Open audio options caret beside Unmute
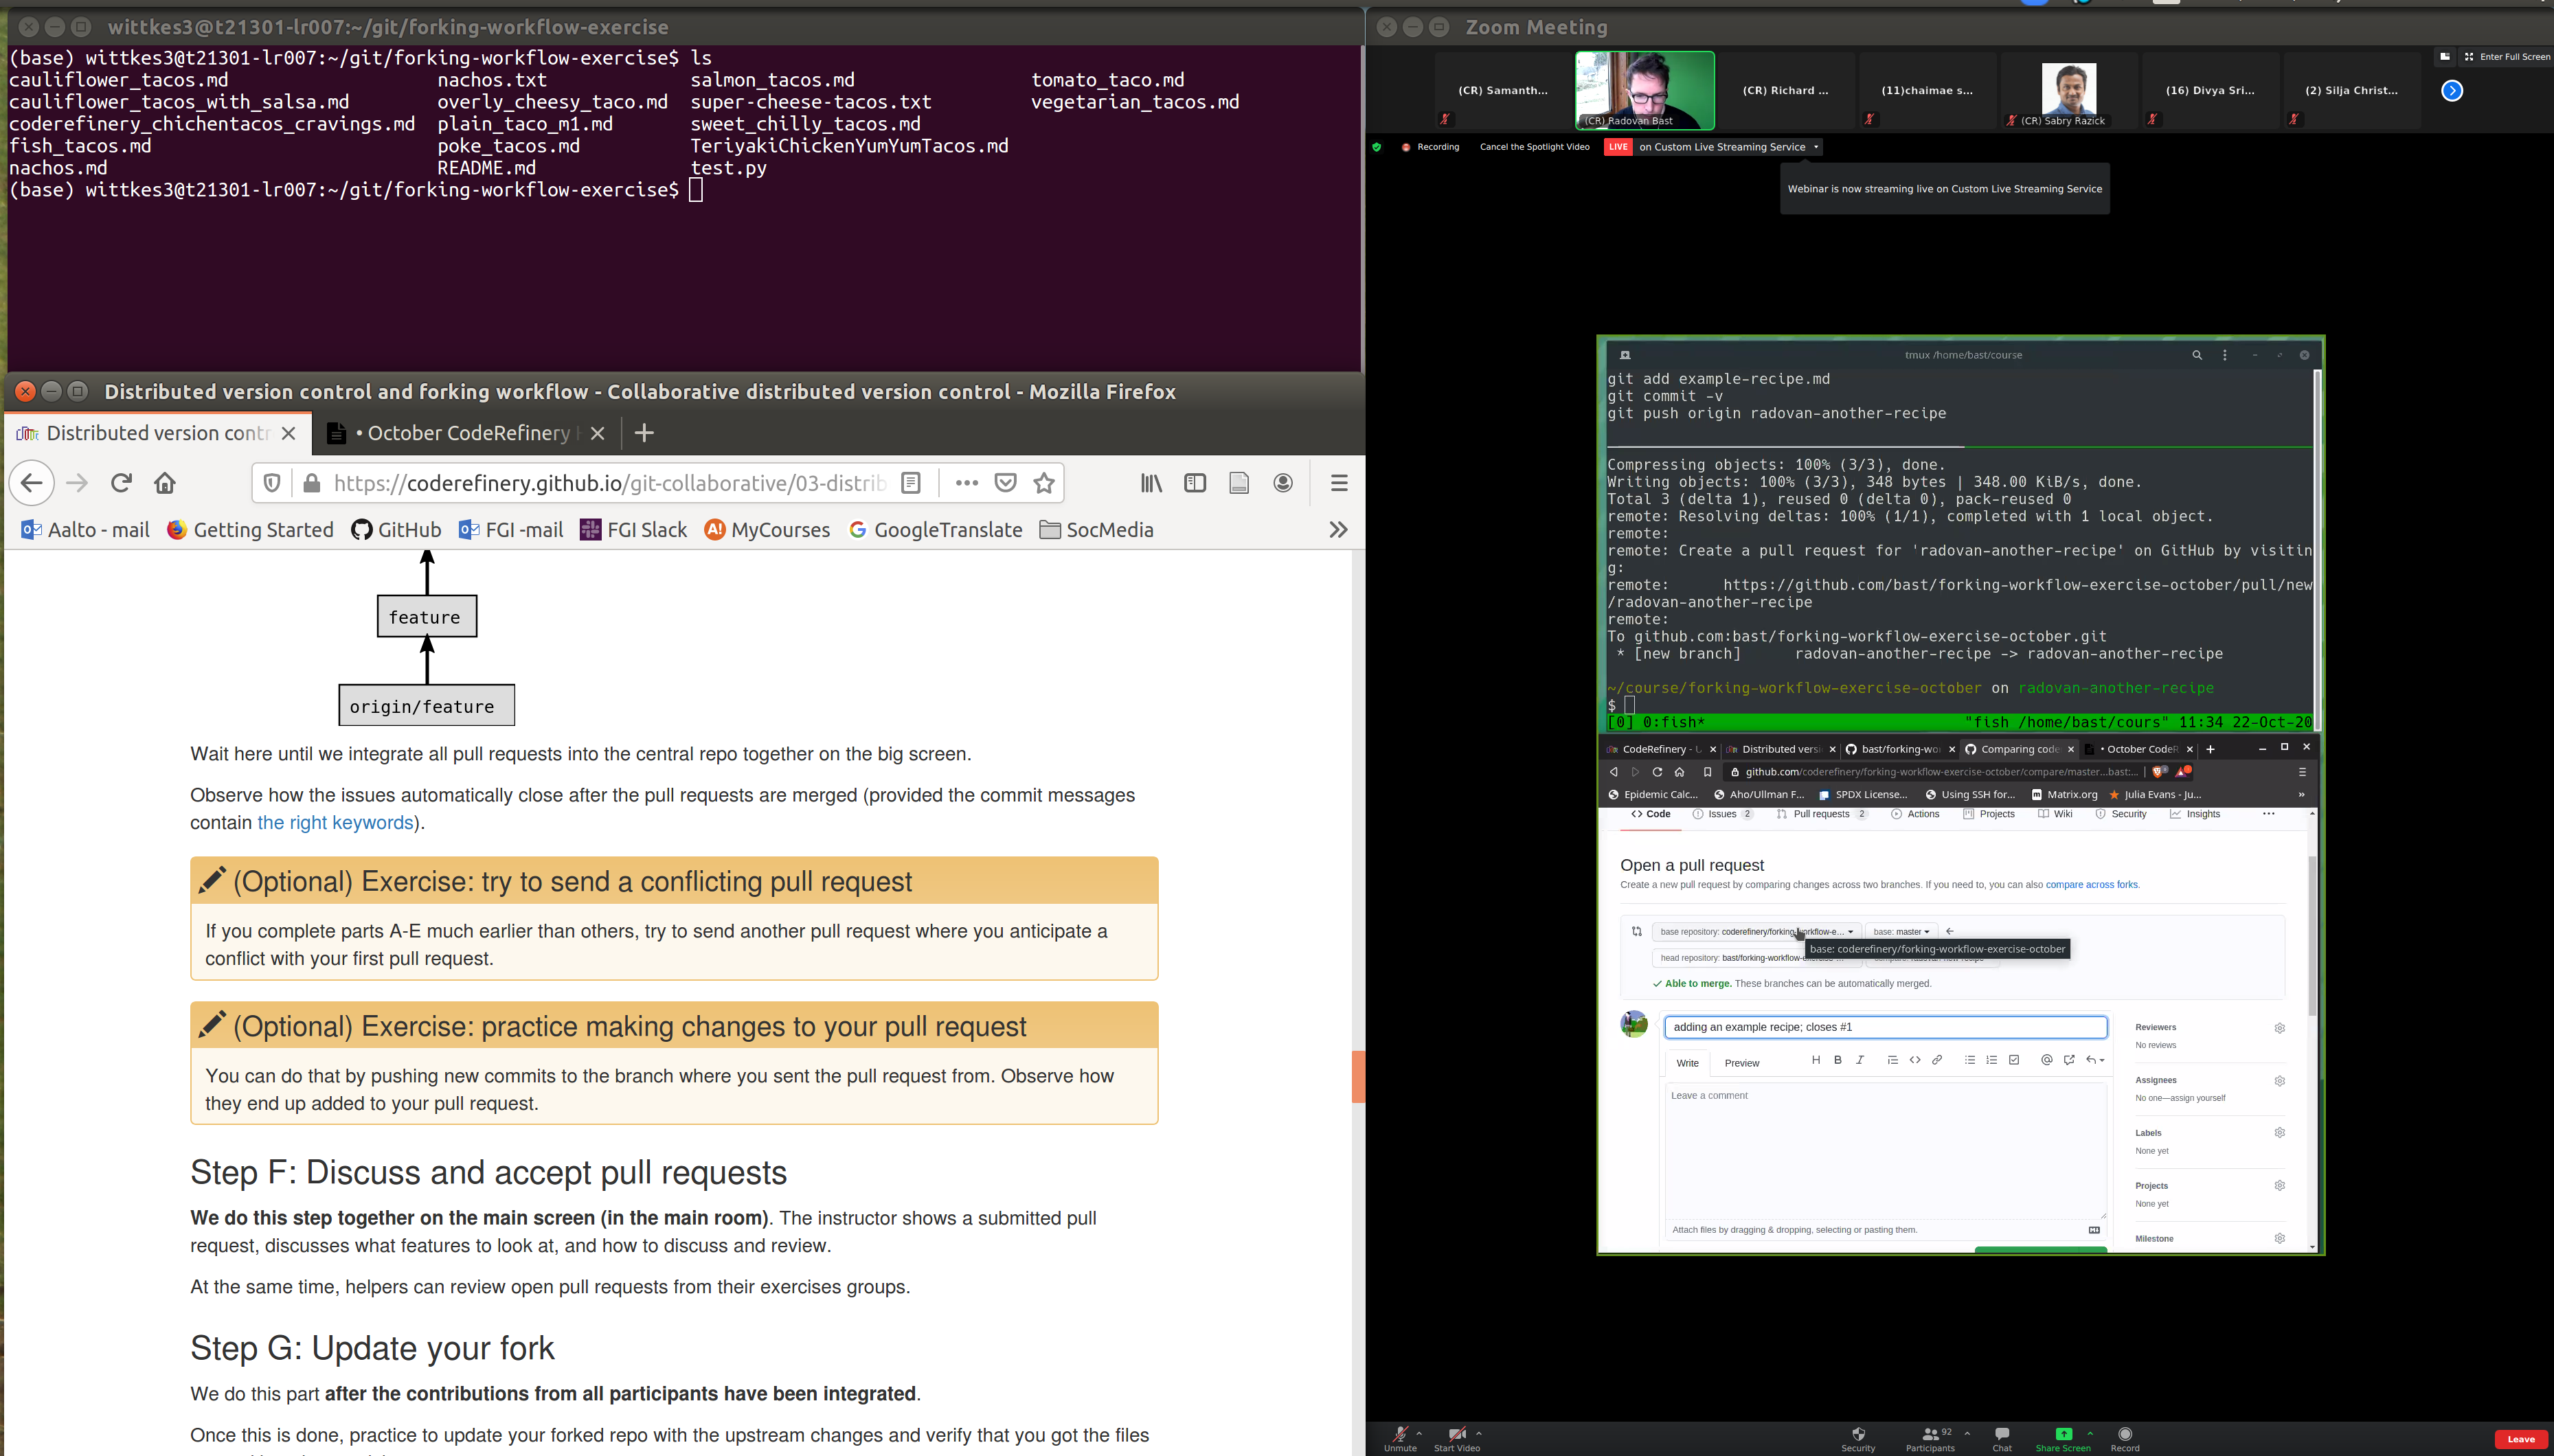This screenshot has height=1456, width=2554. pos(1419,1433)
